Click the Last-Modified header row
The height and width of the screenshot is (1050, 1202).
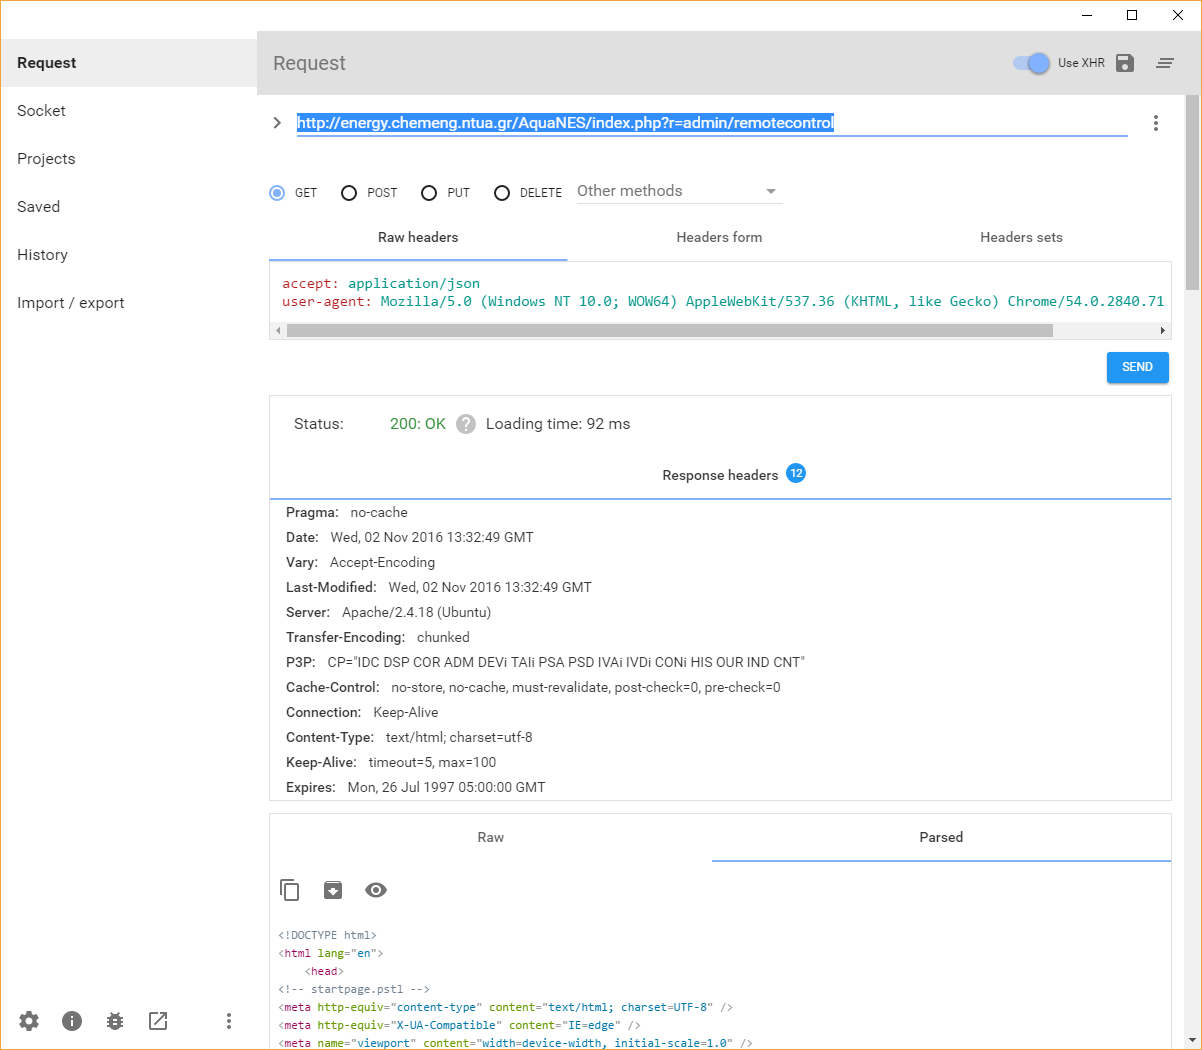[x=439, y=587]
